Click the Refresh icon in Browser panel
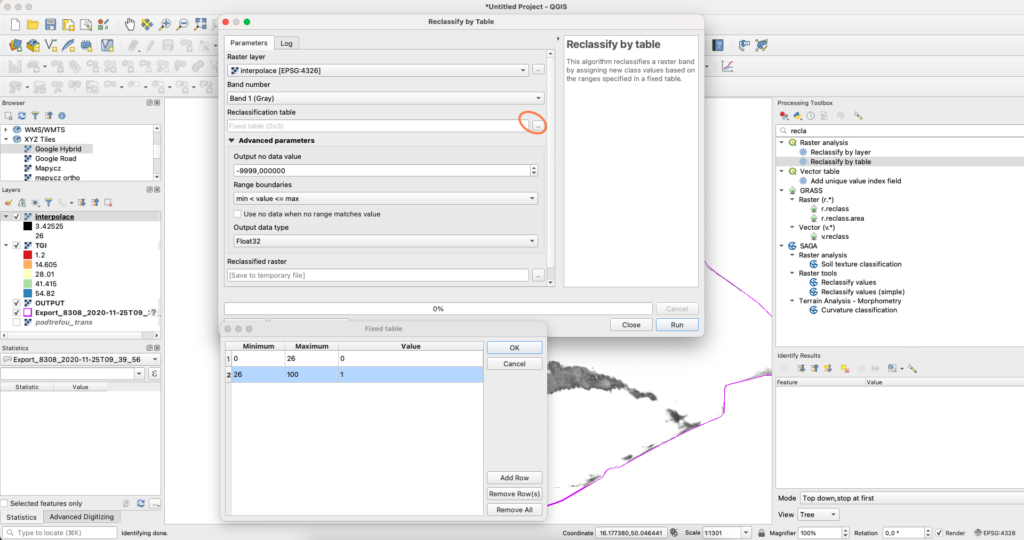The height and width of the screenshot is (540, 1024). click(20, 116)
